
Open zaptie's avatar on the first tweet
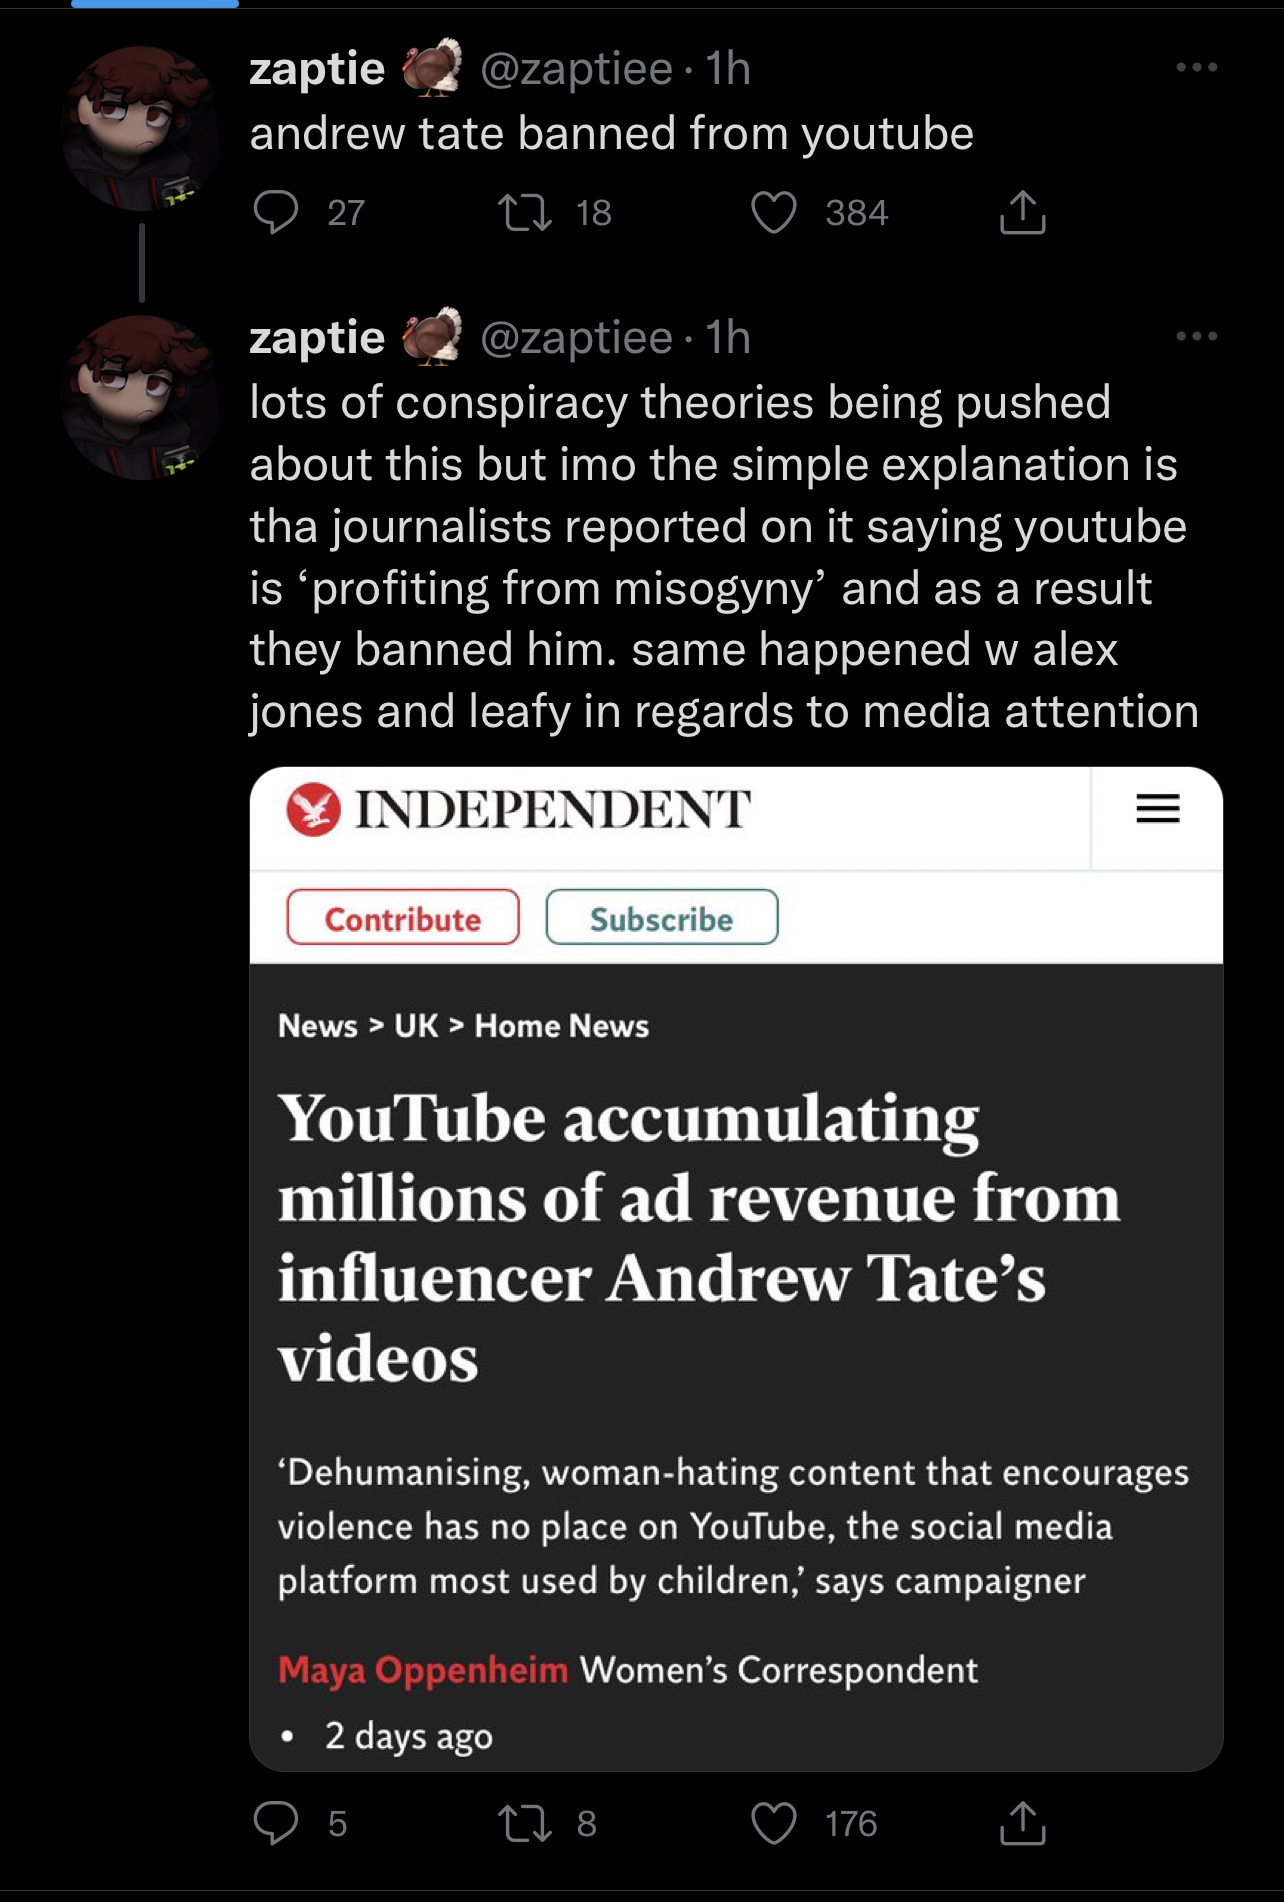point(141,128)
